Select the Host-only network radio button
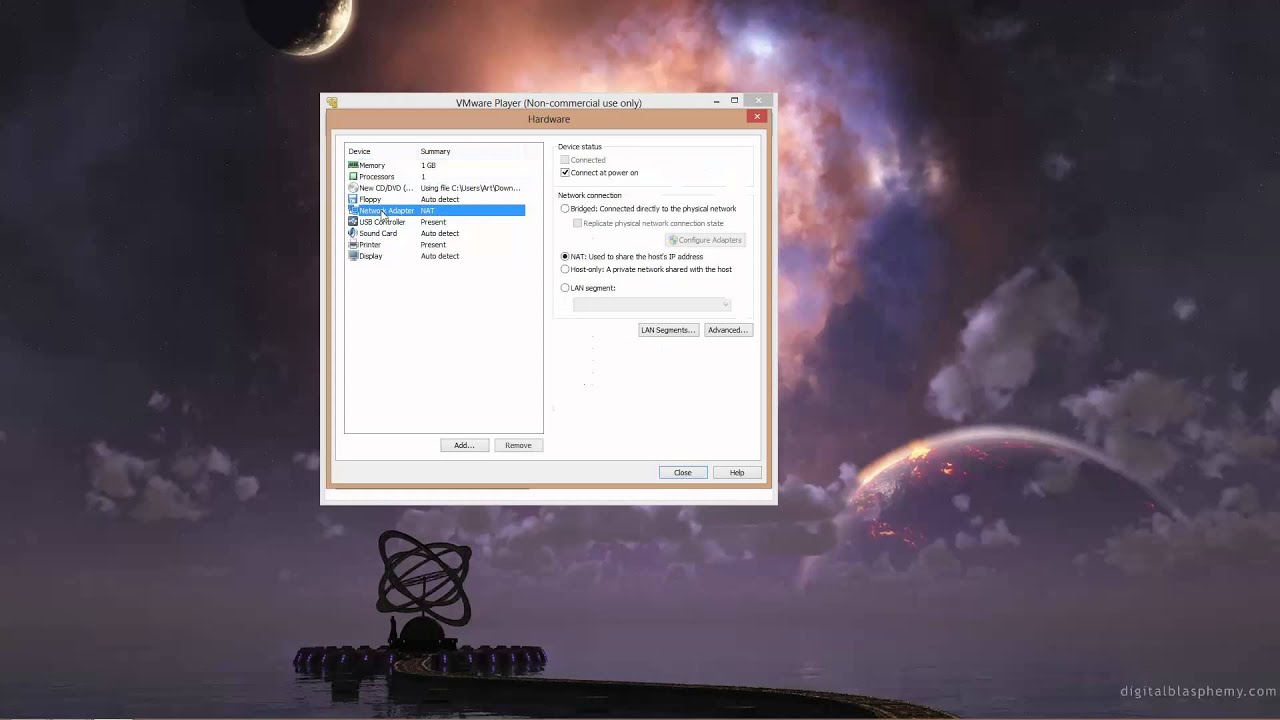 coord(565,269)
